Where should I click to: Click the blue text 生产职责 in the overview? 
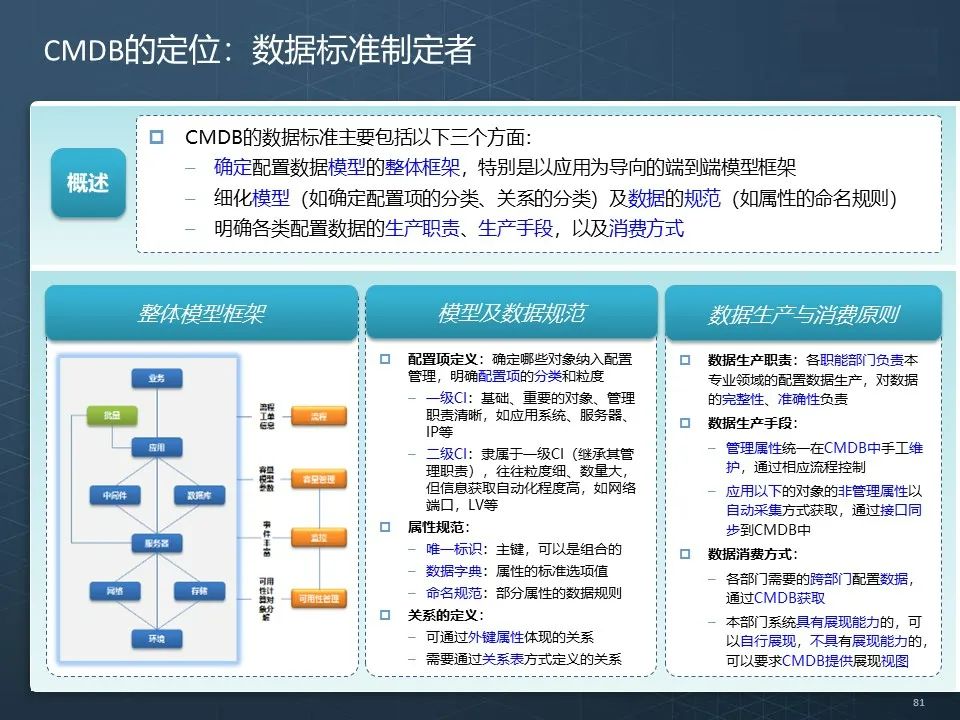422,228
